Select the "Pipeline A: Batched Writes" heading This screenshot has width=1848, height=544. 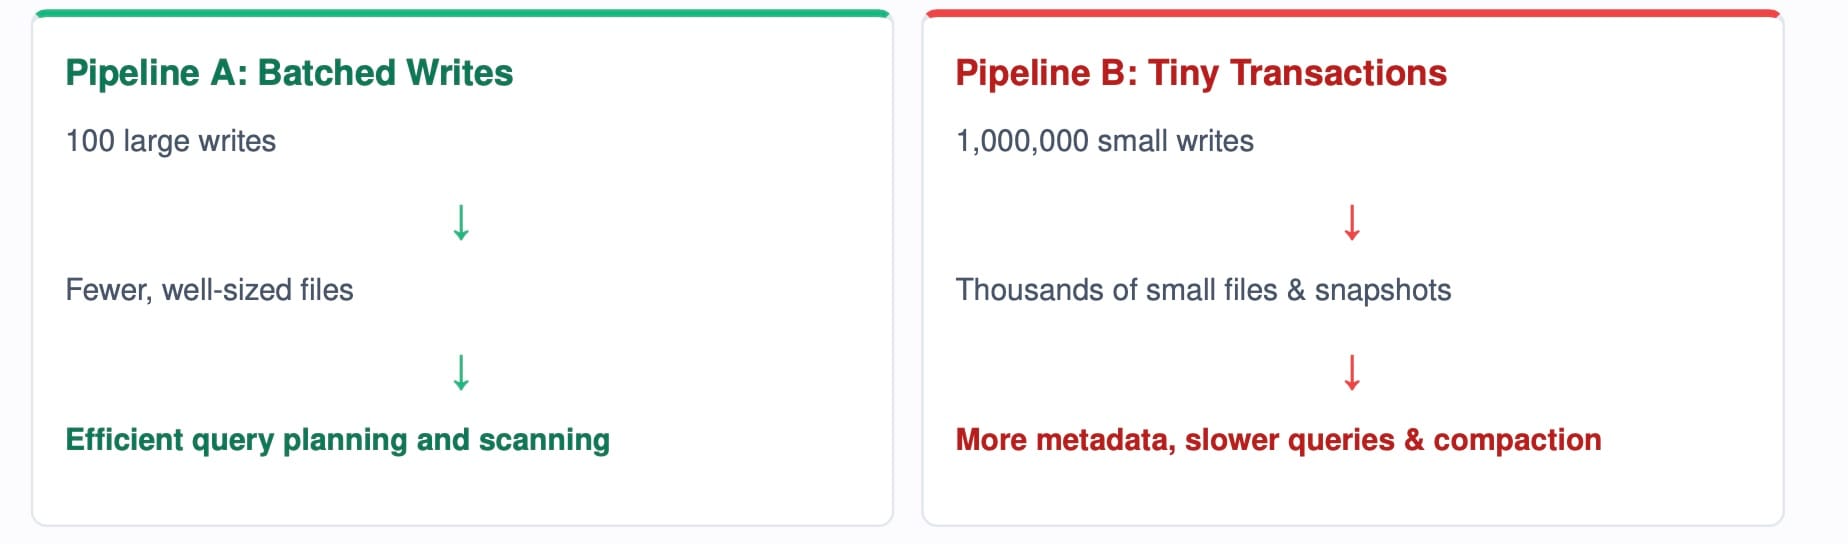click(289, 73)
